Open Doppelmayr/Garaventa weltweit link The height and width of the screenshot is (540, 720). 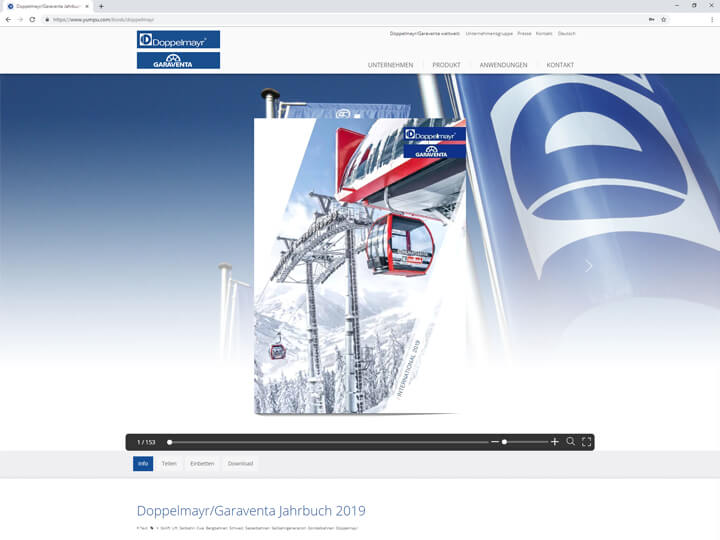[425, 34]
